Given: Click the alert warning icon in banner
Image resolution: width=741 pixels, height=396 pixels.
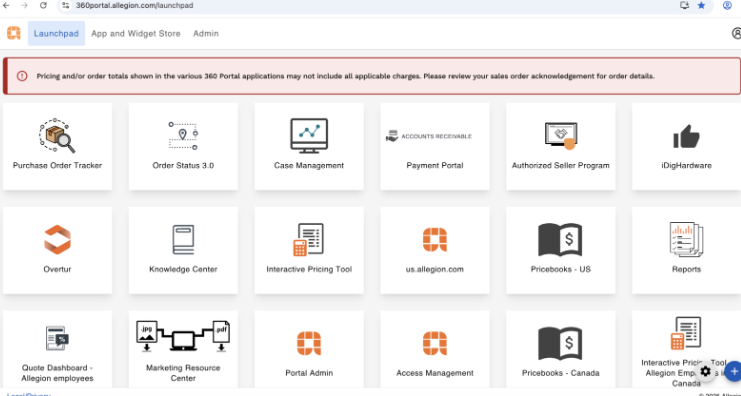Looking at the screenshot, I should (22, 76).
